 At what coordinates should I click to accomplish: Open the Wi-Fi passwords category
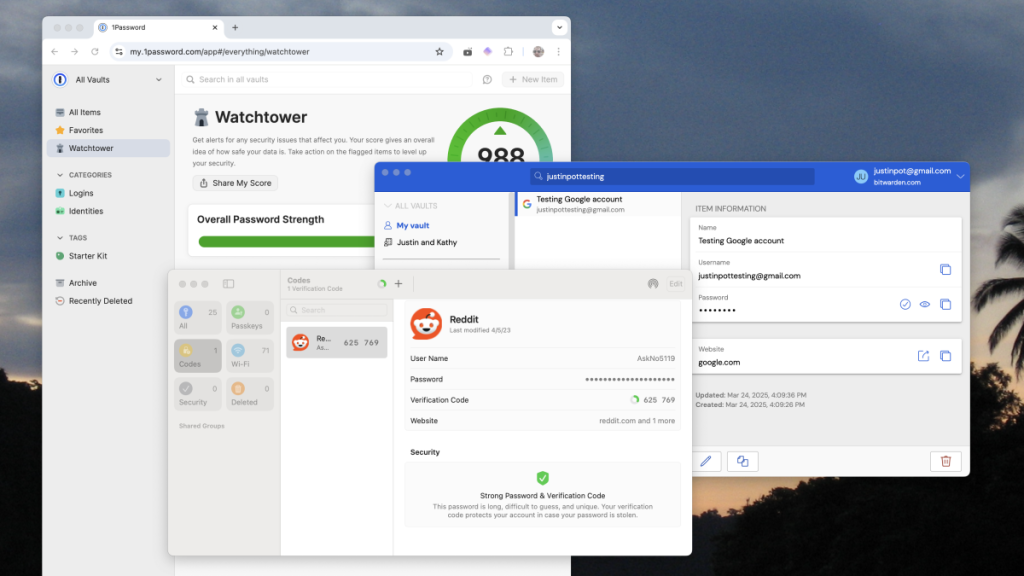coord(250,357)
